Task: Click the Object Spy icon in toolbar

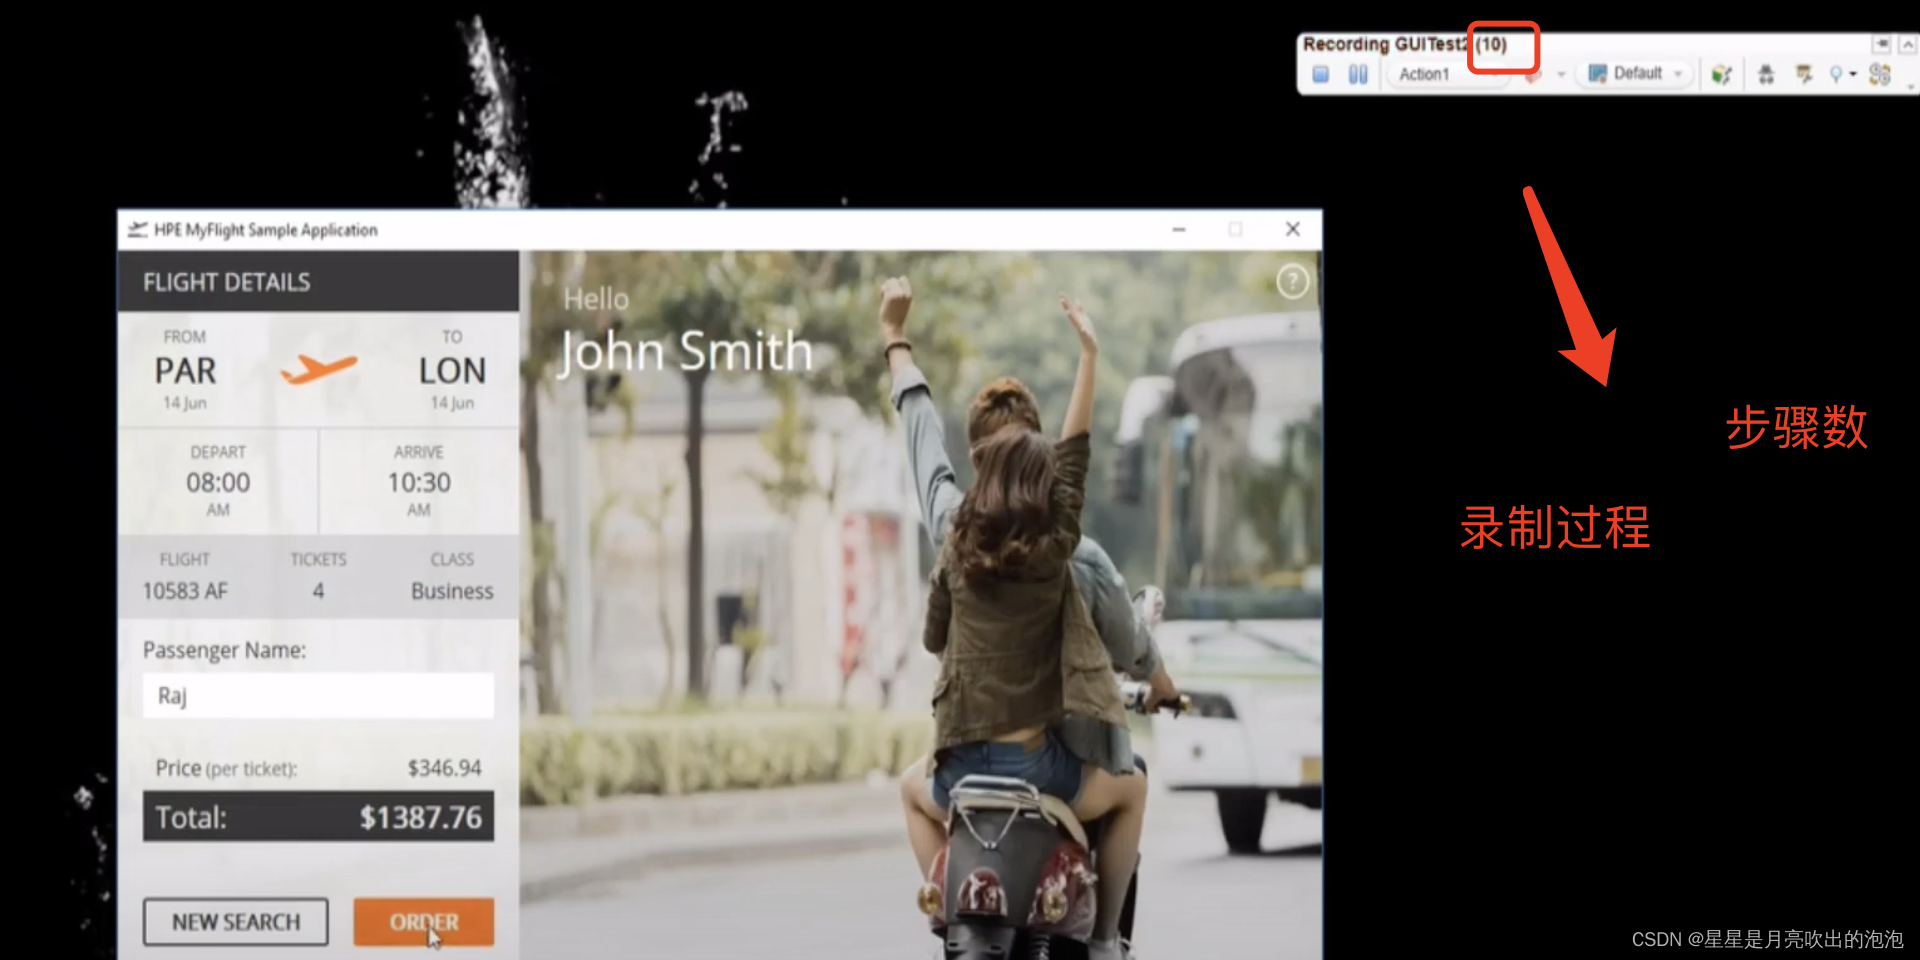Action: point(1766,74)
